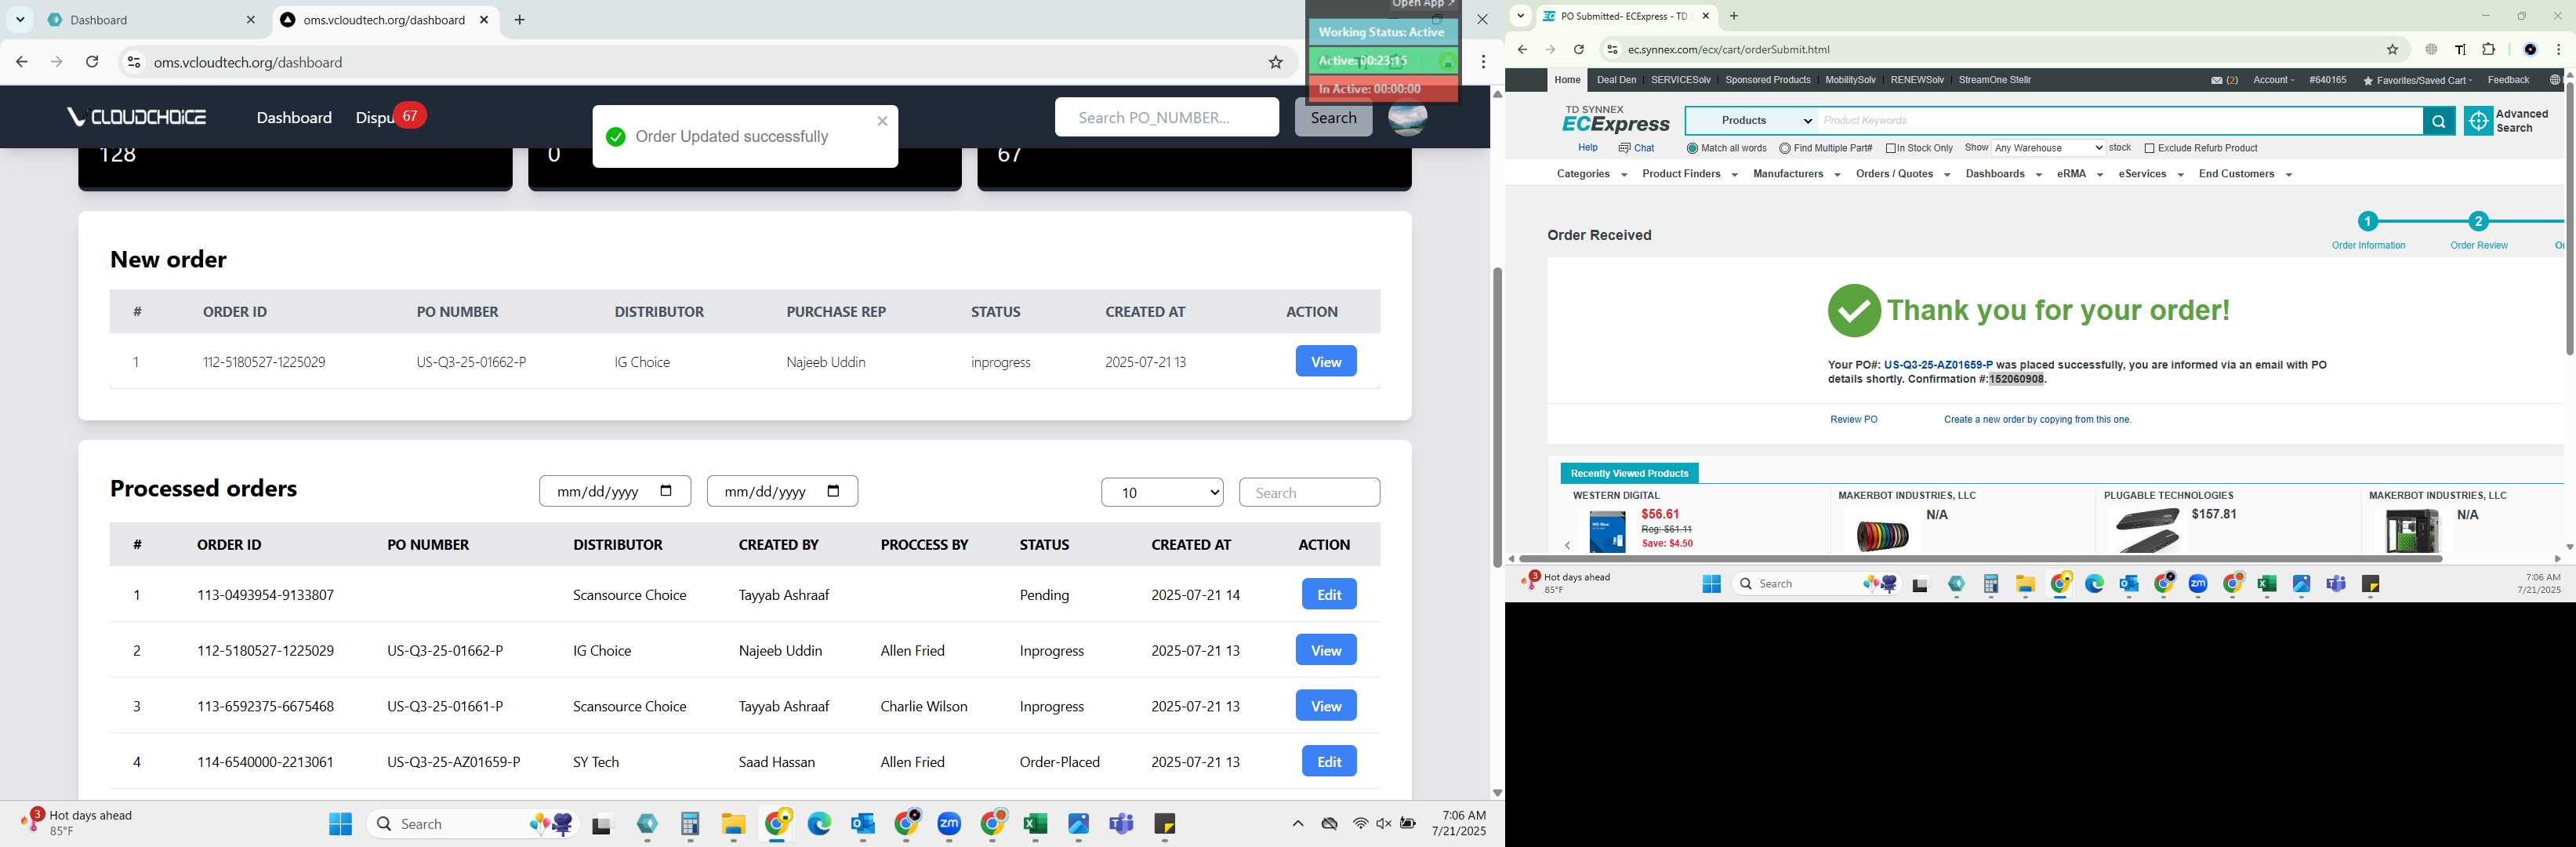
Task: Open Extensions puzzle icon in ECExpress browser
Action: 2489,49
